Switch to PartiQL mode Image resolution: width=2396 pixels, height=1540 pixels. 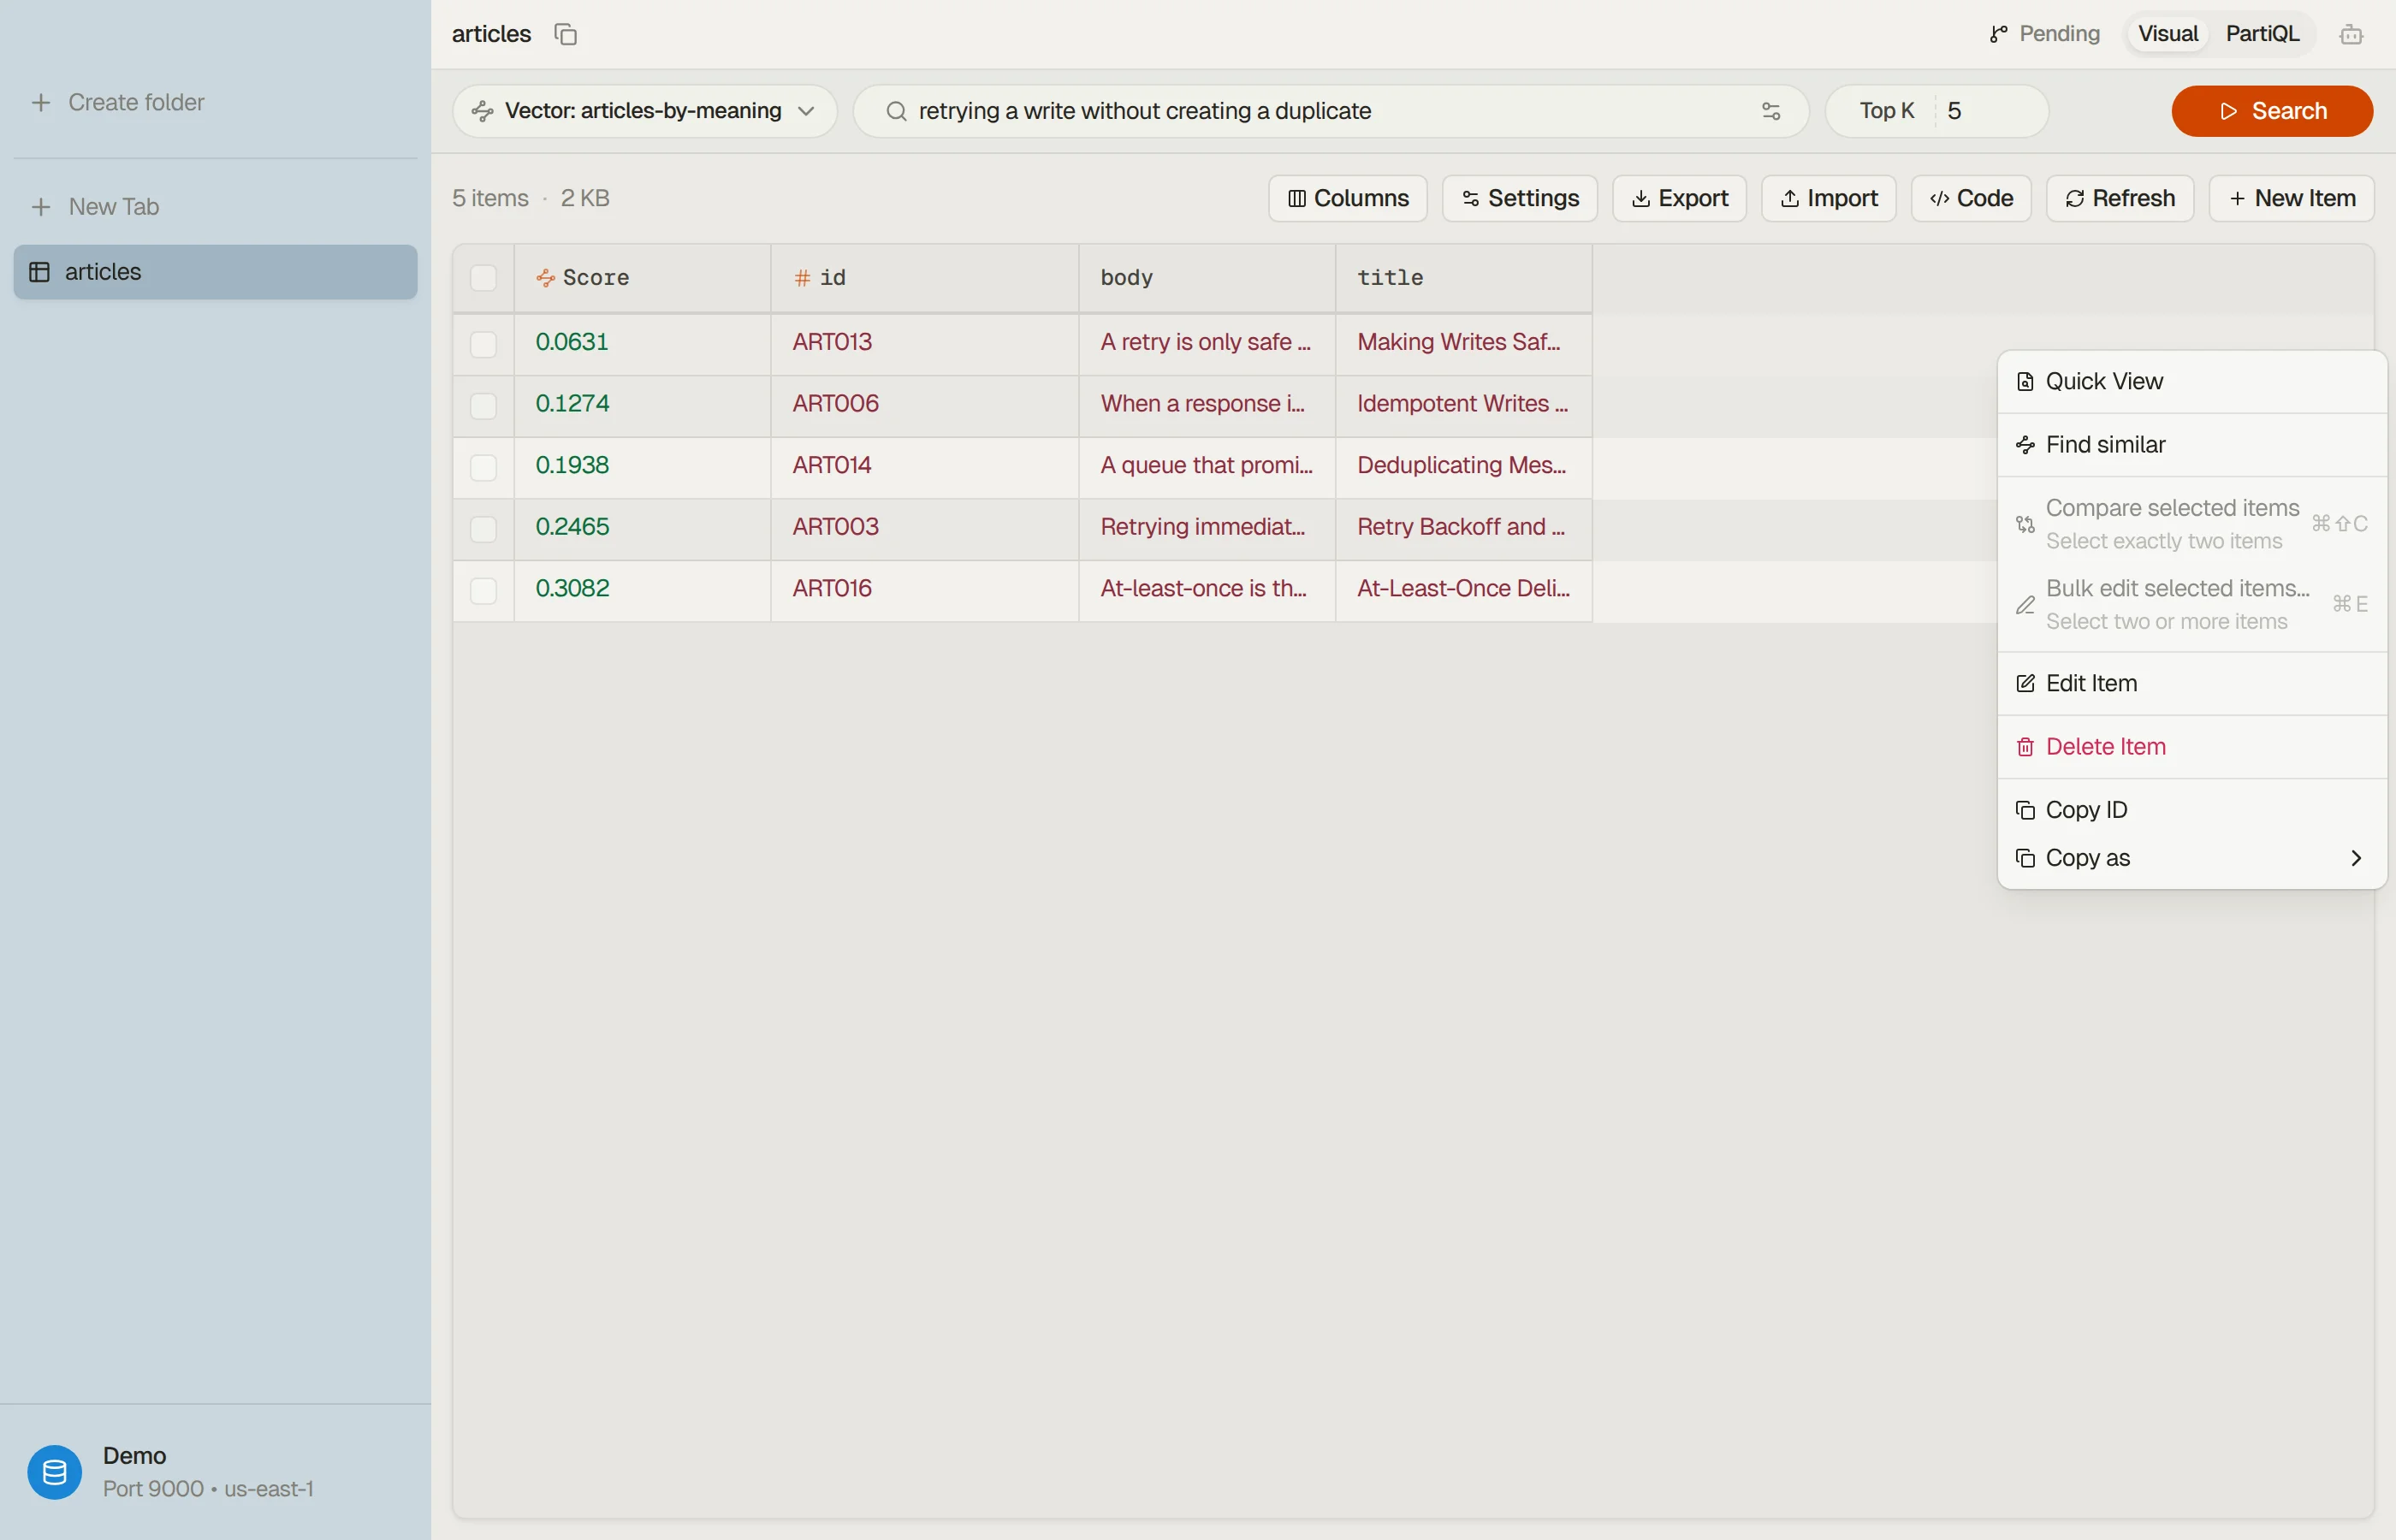coord(2262,34)
